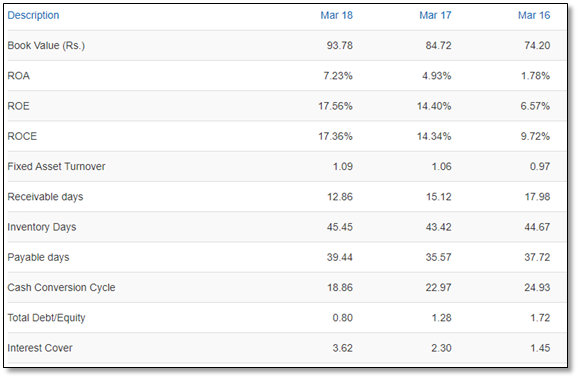578x378 pixels.
Task: Select the ROE row label
Action: [18, 106]
